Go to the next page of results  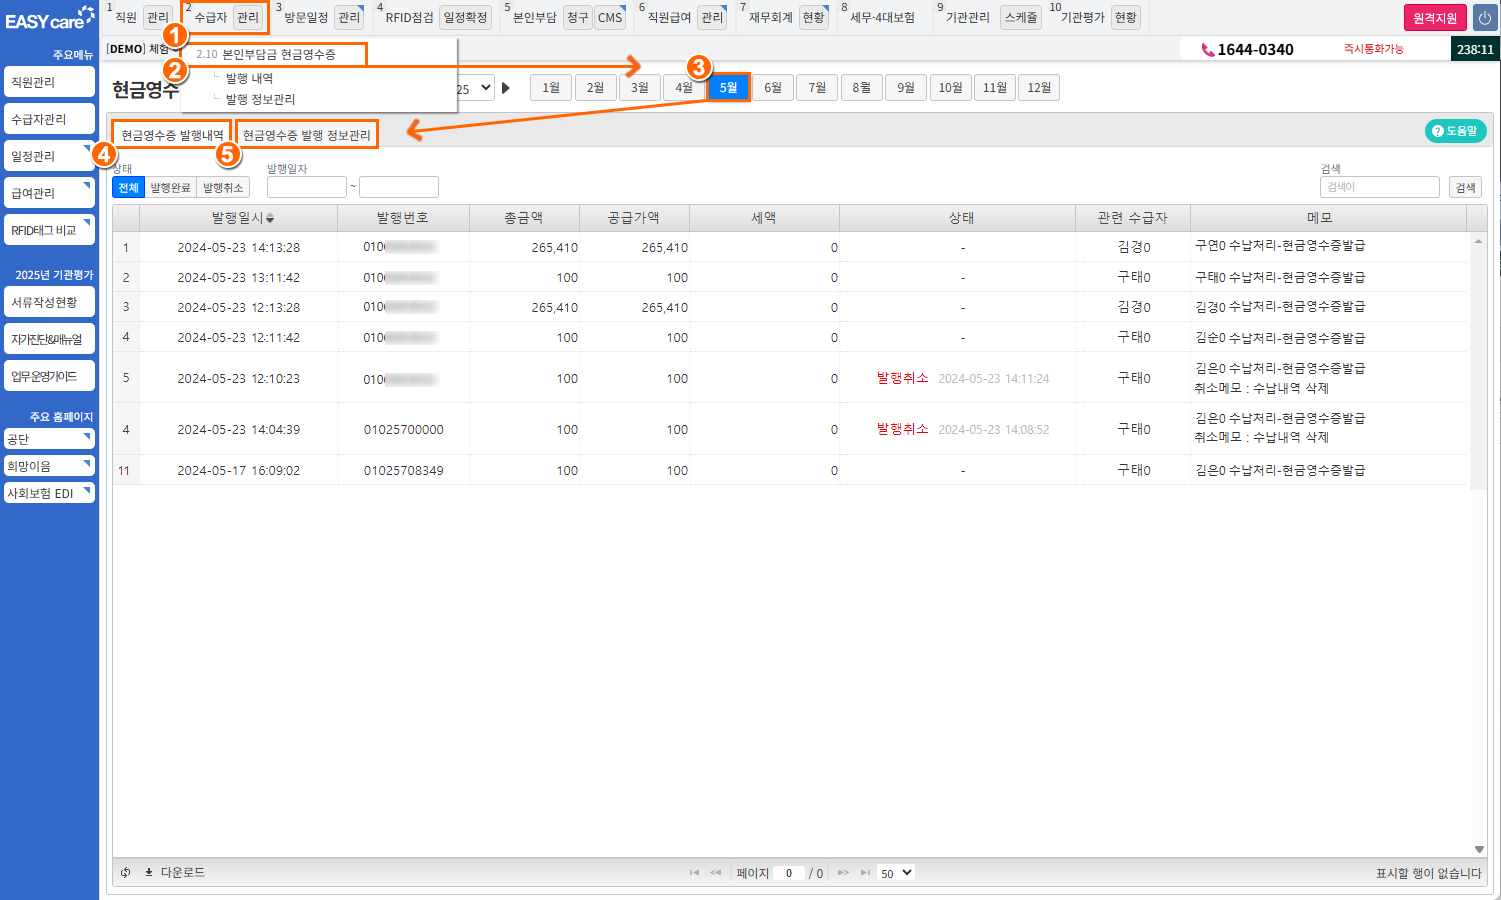point(843,873)
